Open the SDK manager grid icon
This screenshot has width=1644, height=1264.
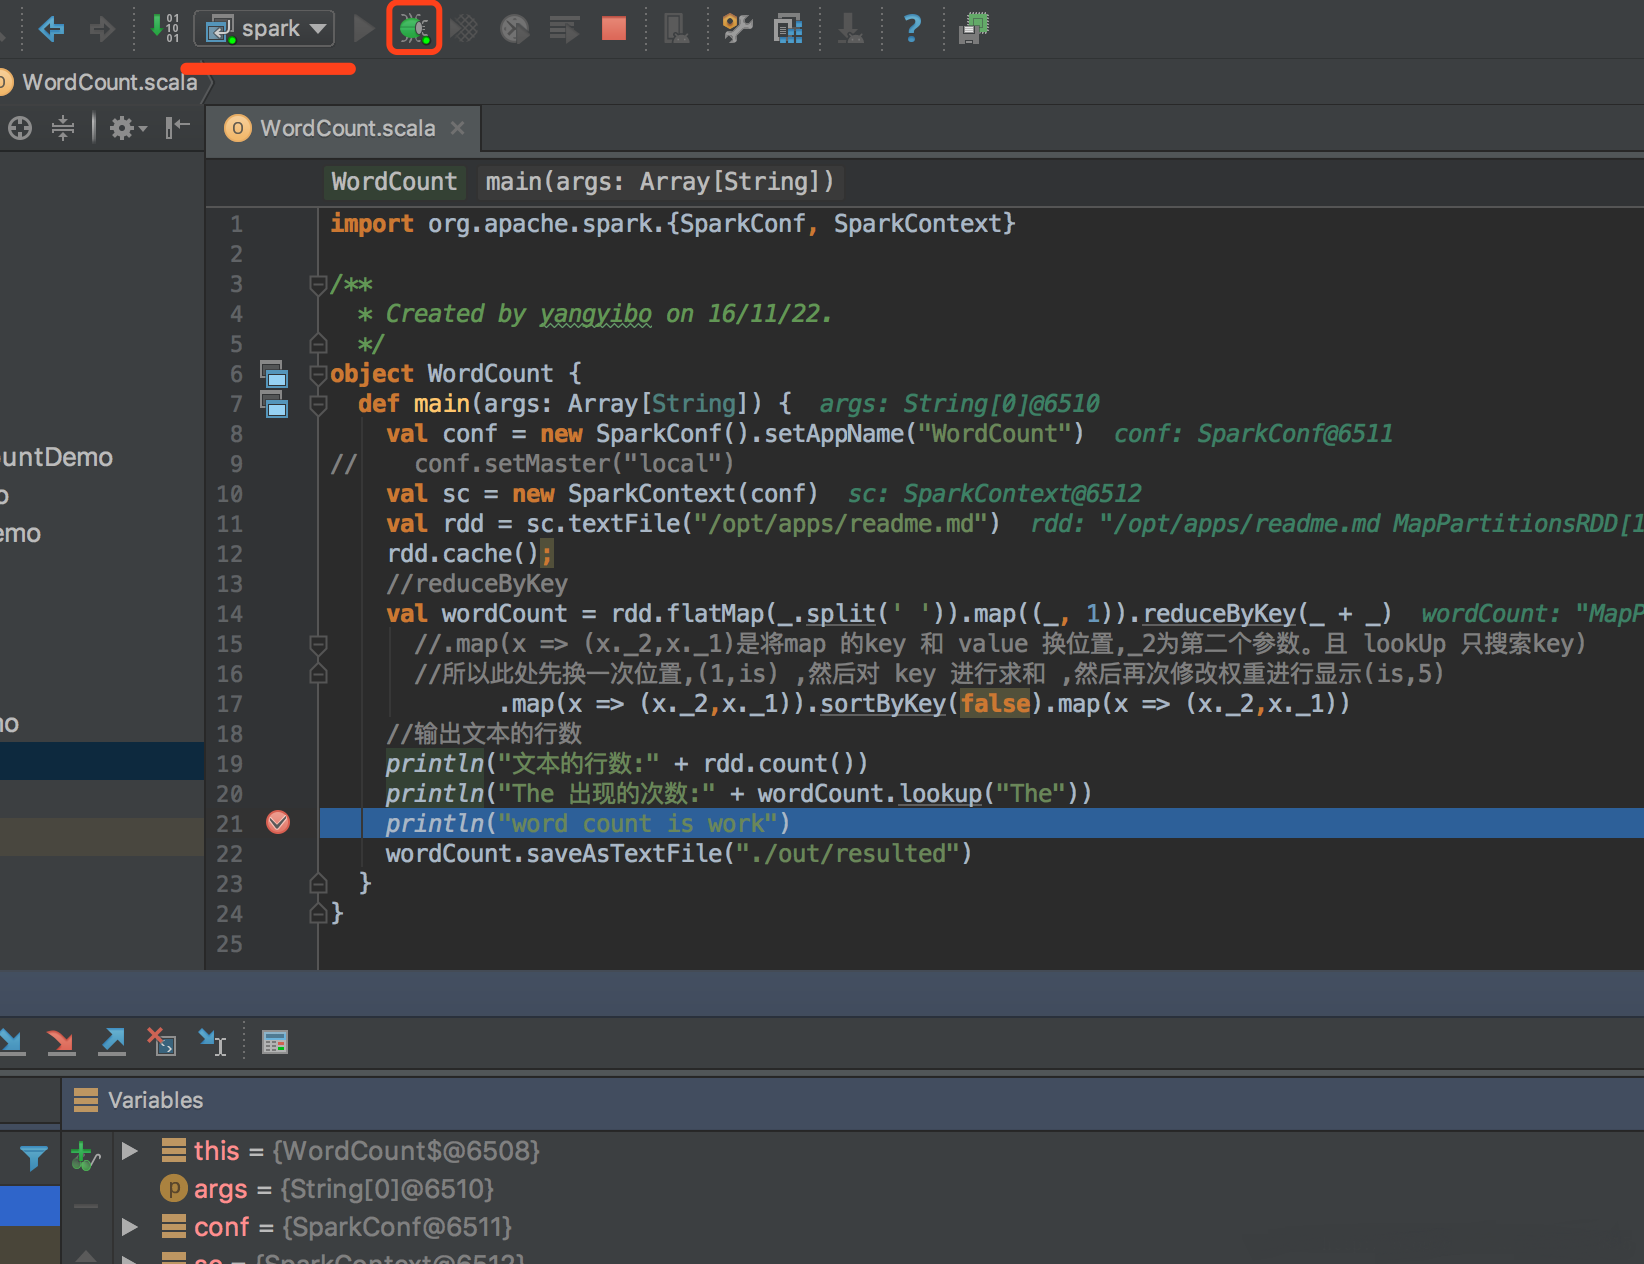[789, 28]
